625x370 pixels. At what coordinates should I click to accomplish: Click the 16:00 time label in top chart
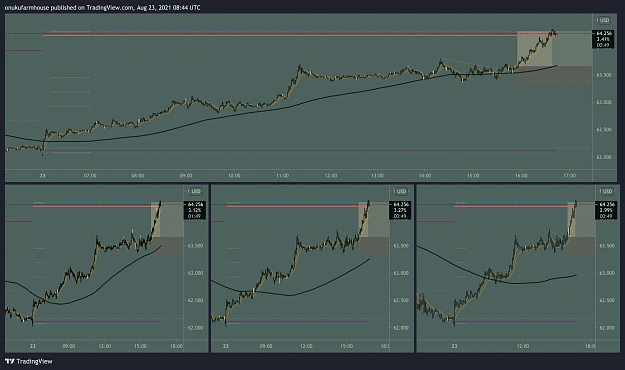coord(521,175)
